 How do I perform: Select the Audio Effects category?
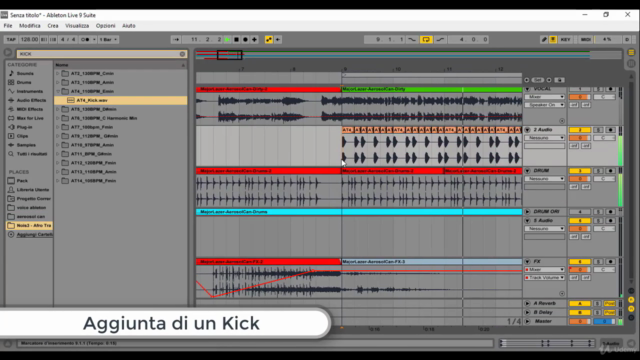coord(31,100)
